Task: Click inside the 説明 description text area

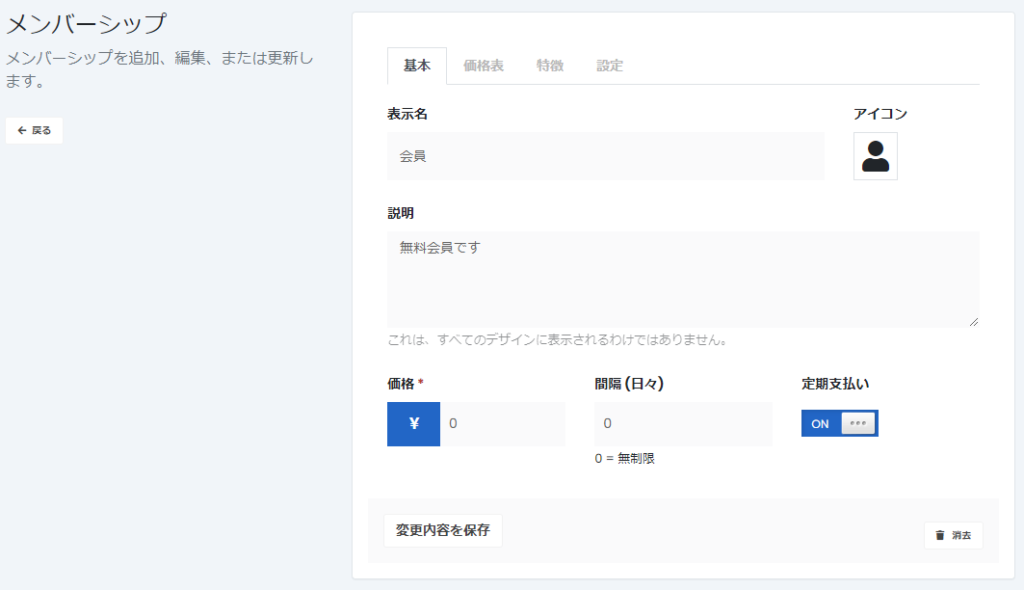Action: pyautogui.click(x=682, y=279)
